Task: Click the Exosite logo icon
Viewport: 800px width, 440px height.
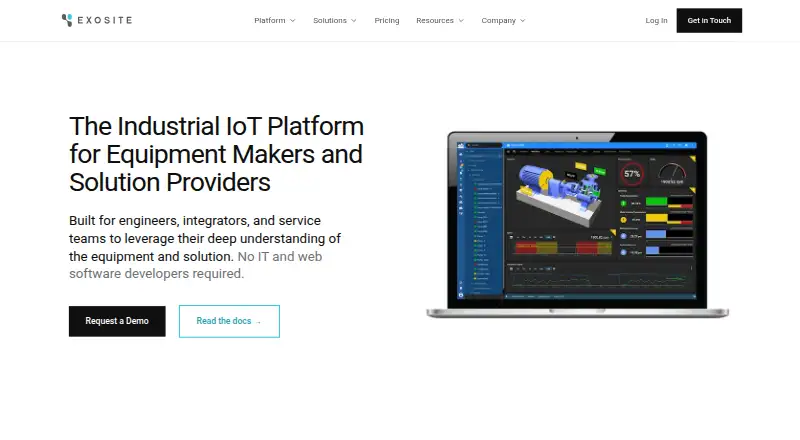Action: click(x=67, y=20)
